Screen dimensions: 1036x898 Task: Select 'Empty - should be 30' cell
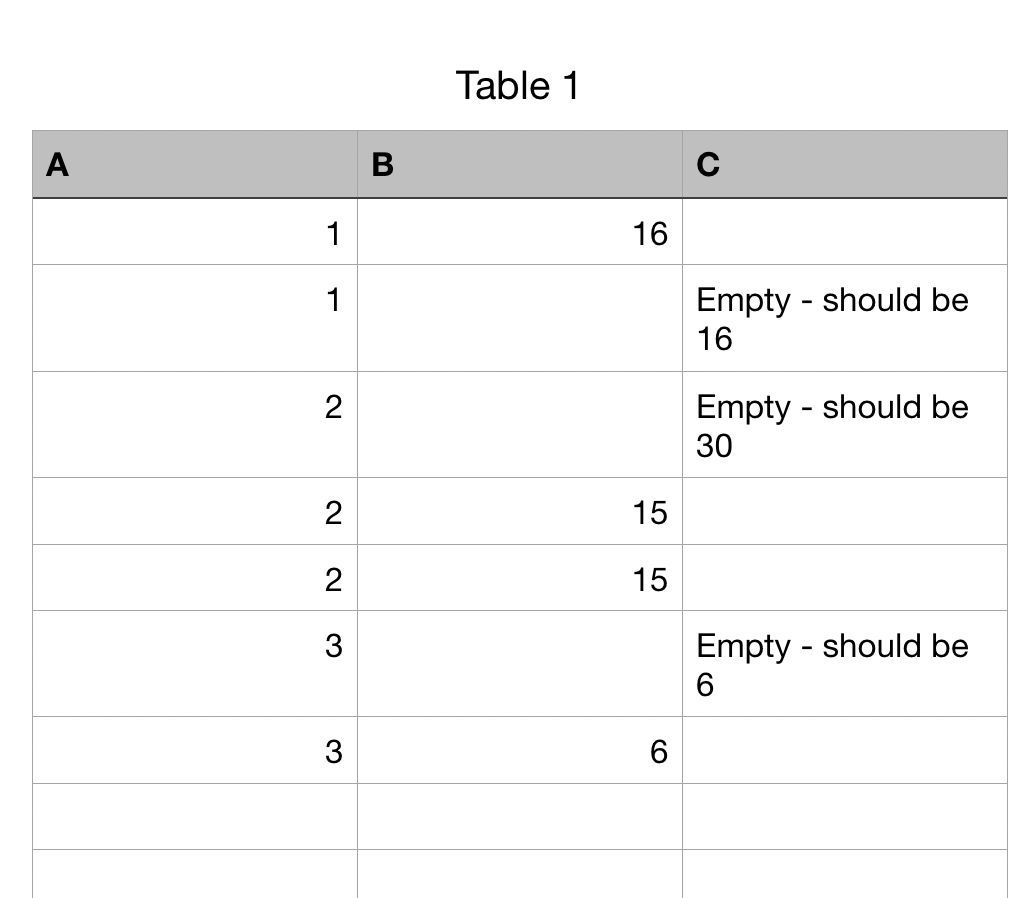click(845, 425)
